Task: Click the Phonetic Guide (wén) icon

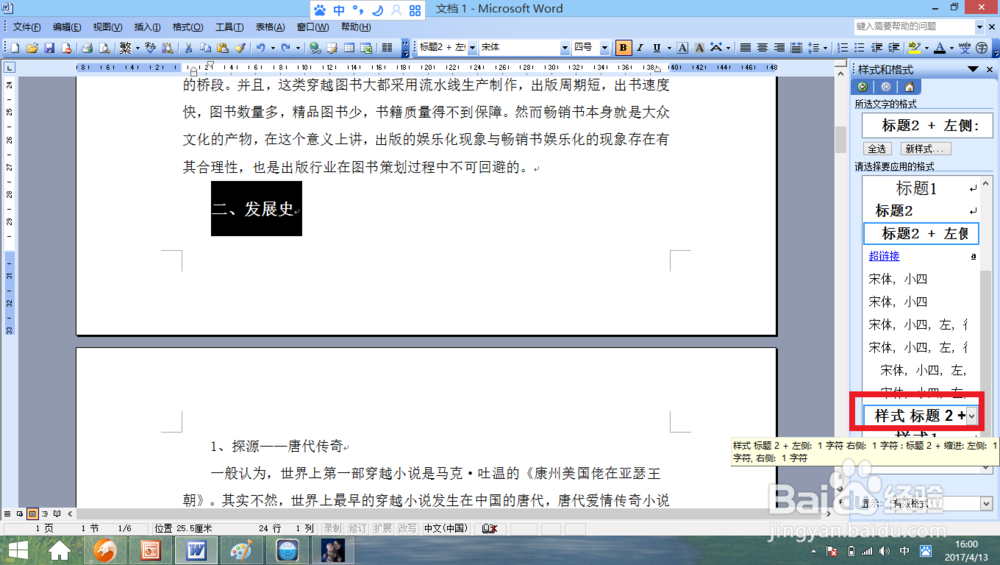Action: (964, 48)
